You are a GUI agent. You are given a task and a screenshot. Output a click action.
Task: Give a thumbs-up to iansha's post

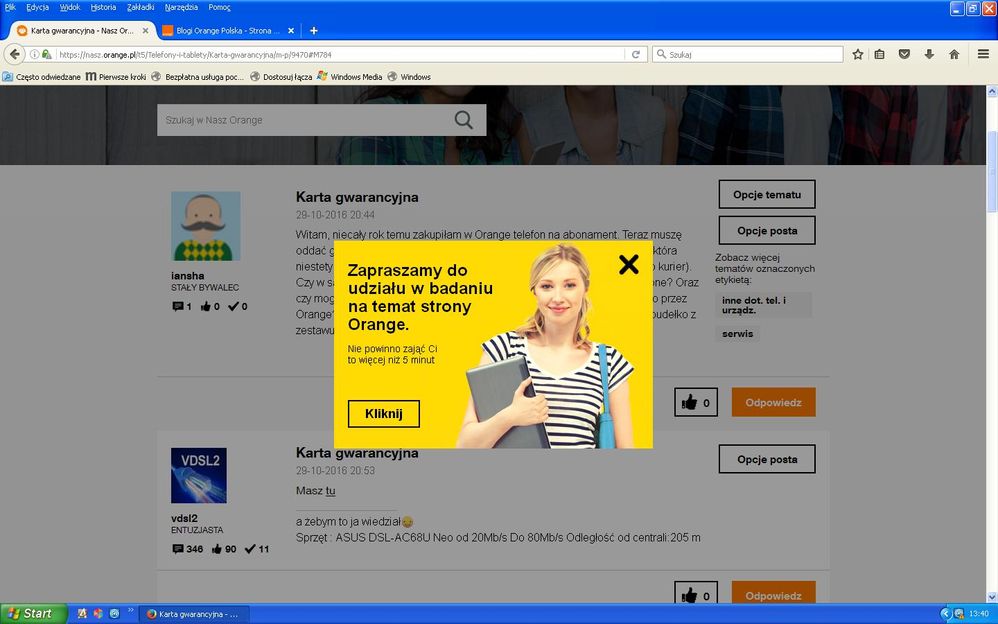(x=696, y=402)
